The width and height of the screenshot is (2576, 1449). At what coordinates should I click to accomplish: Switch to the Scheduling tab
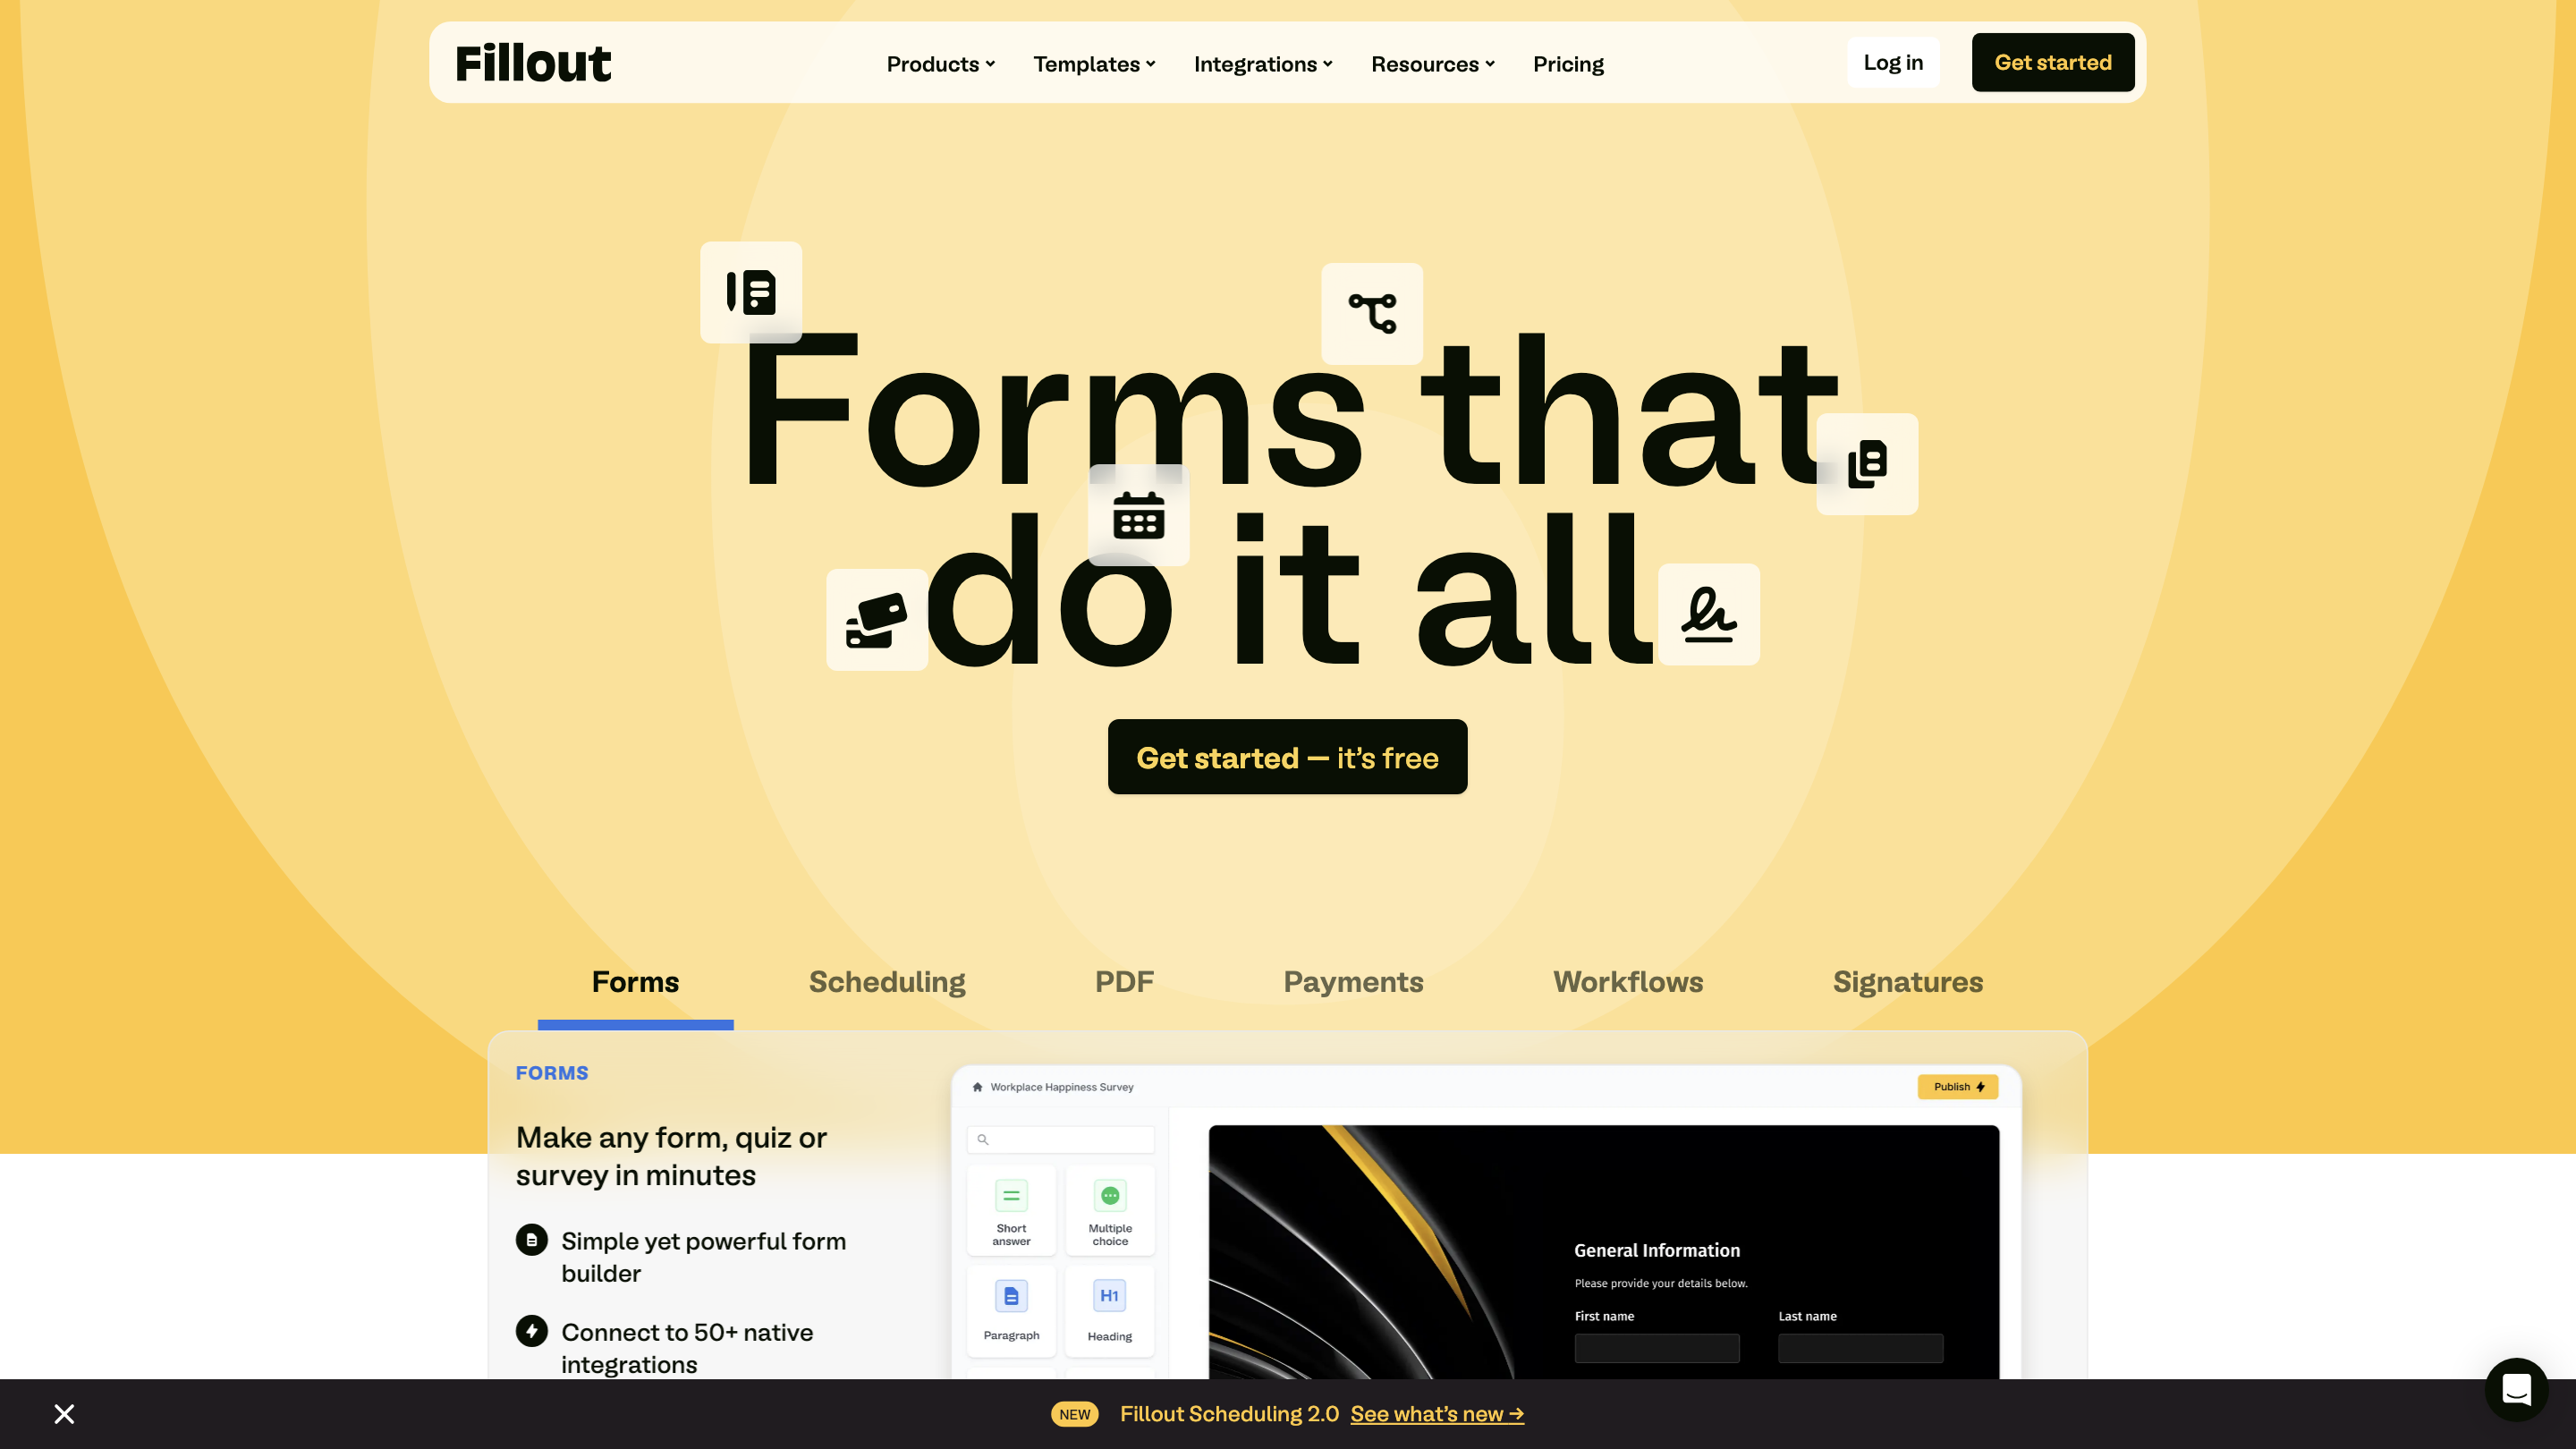point(886,982)
